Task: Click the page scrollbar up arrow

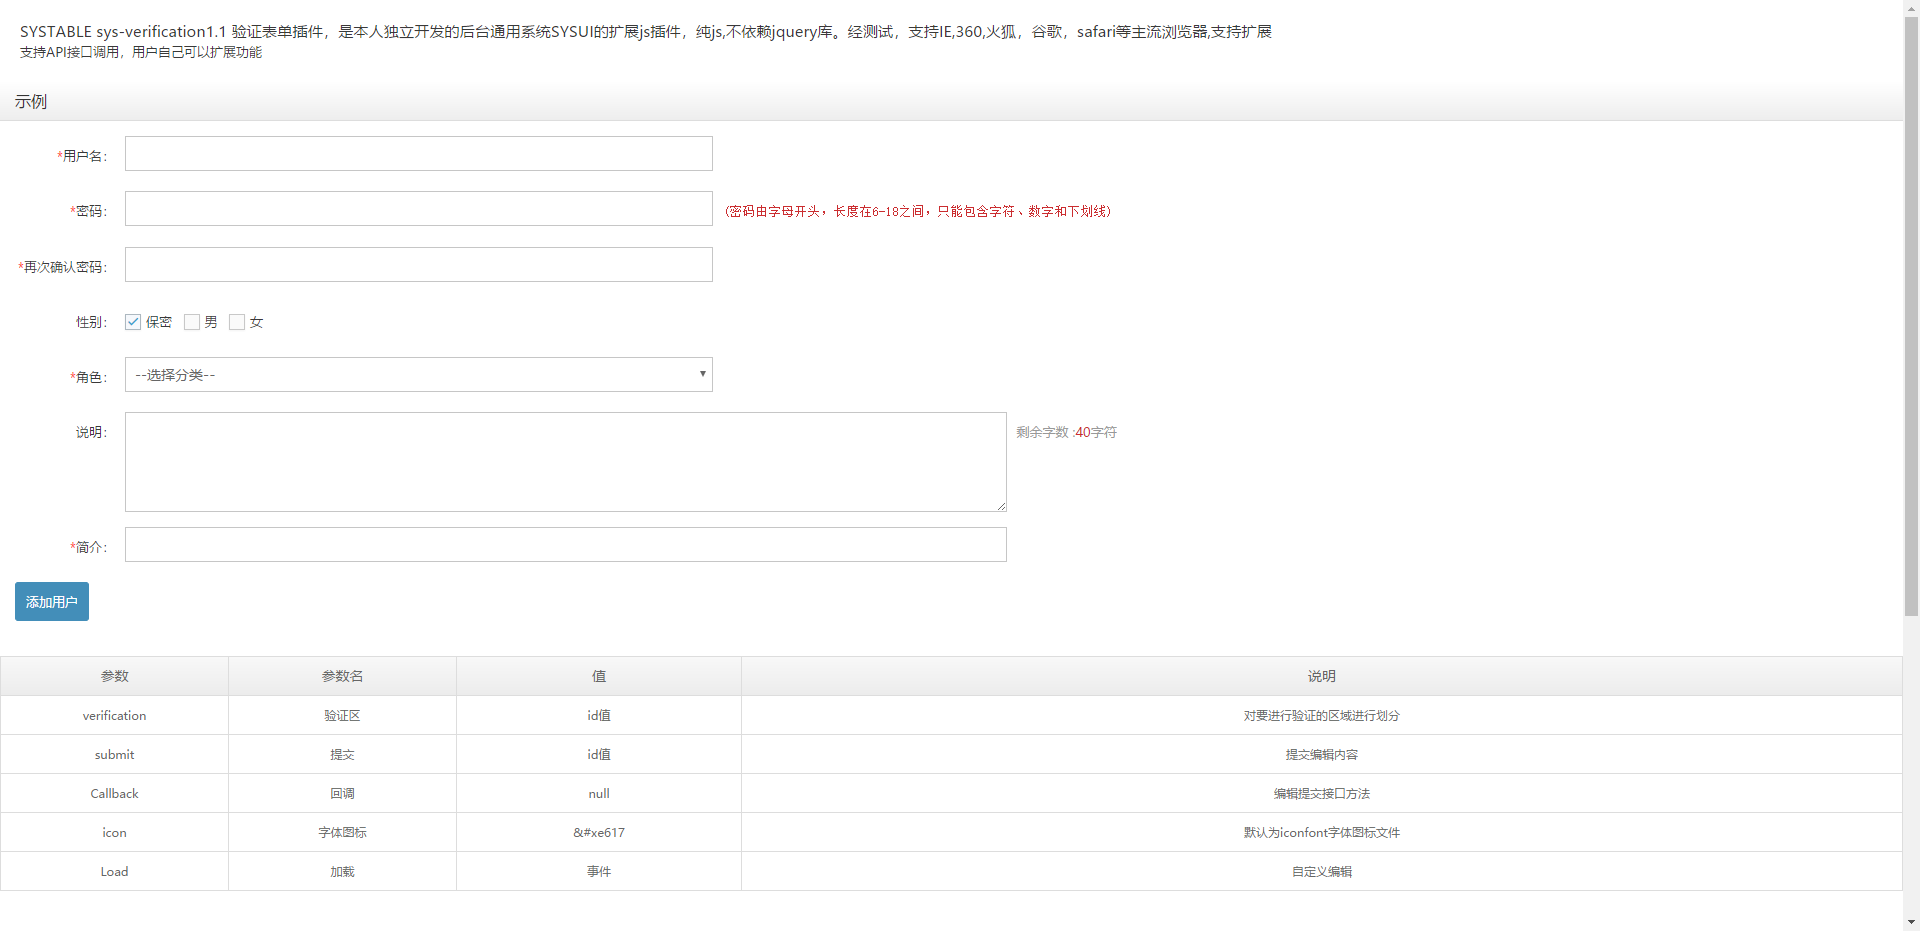Action: coord(1911,8)
